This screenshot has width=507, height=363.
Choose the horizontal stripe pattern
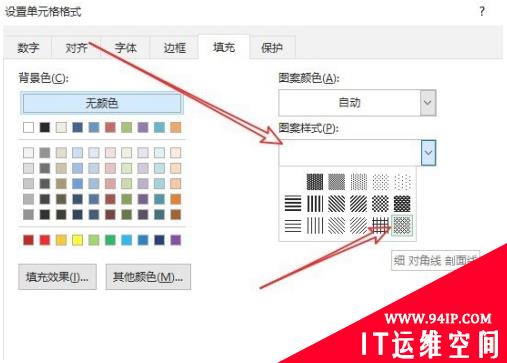point(293,203)
